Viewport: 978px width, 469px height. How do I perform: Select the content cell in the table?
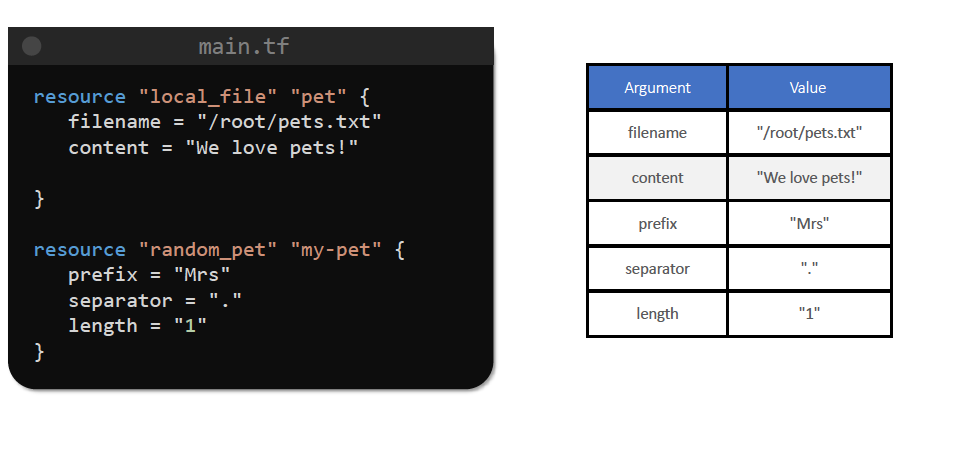tap(657, 178)
